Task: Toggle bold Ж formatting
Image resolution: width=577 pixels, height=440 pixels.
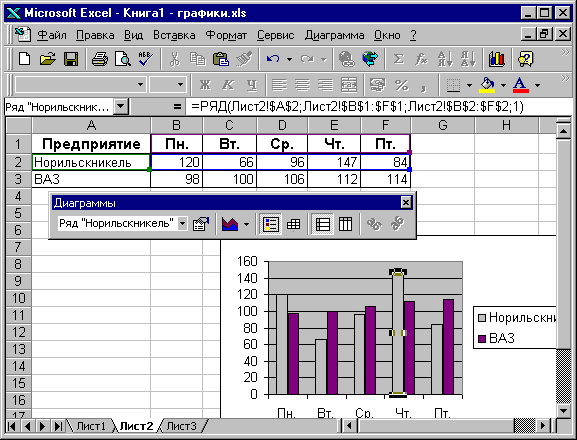Action: pos(205,85)
